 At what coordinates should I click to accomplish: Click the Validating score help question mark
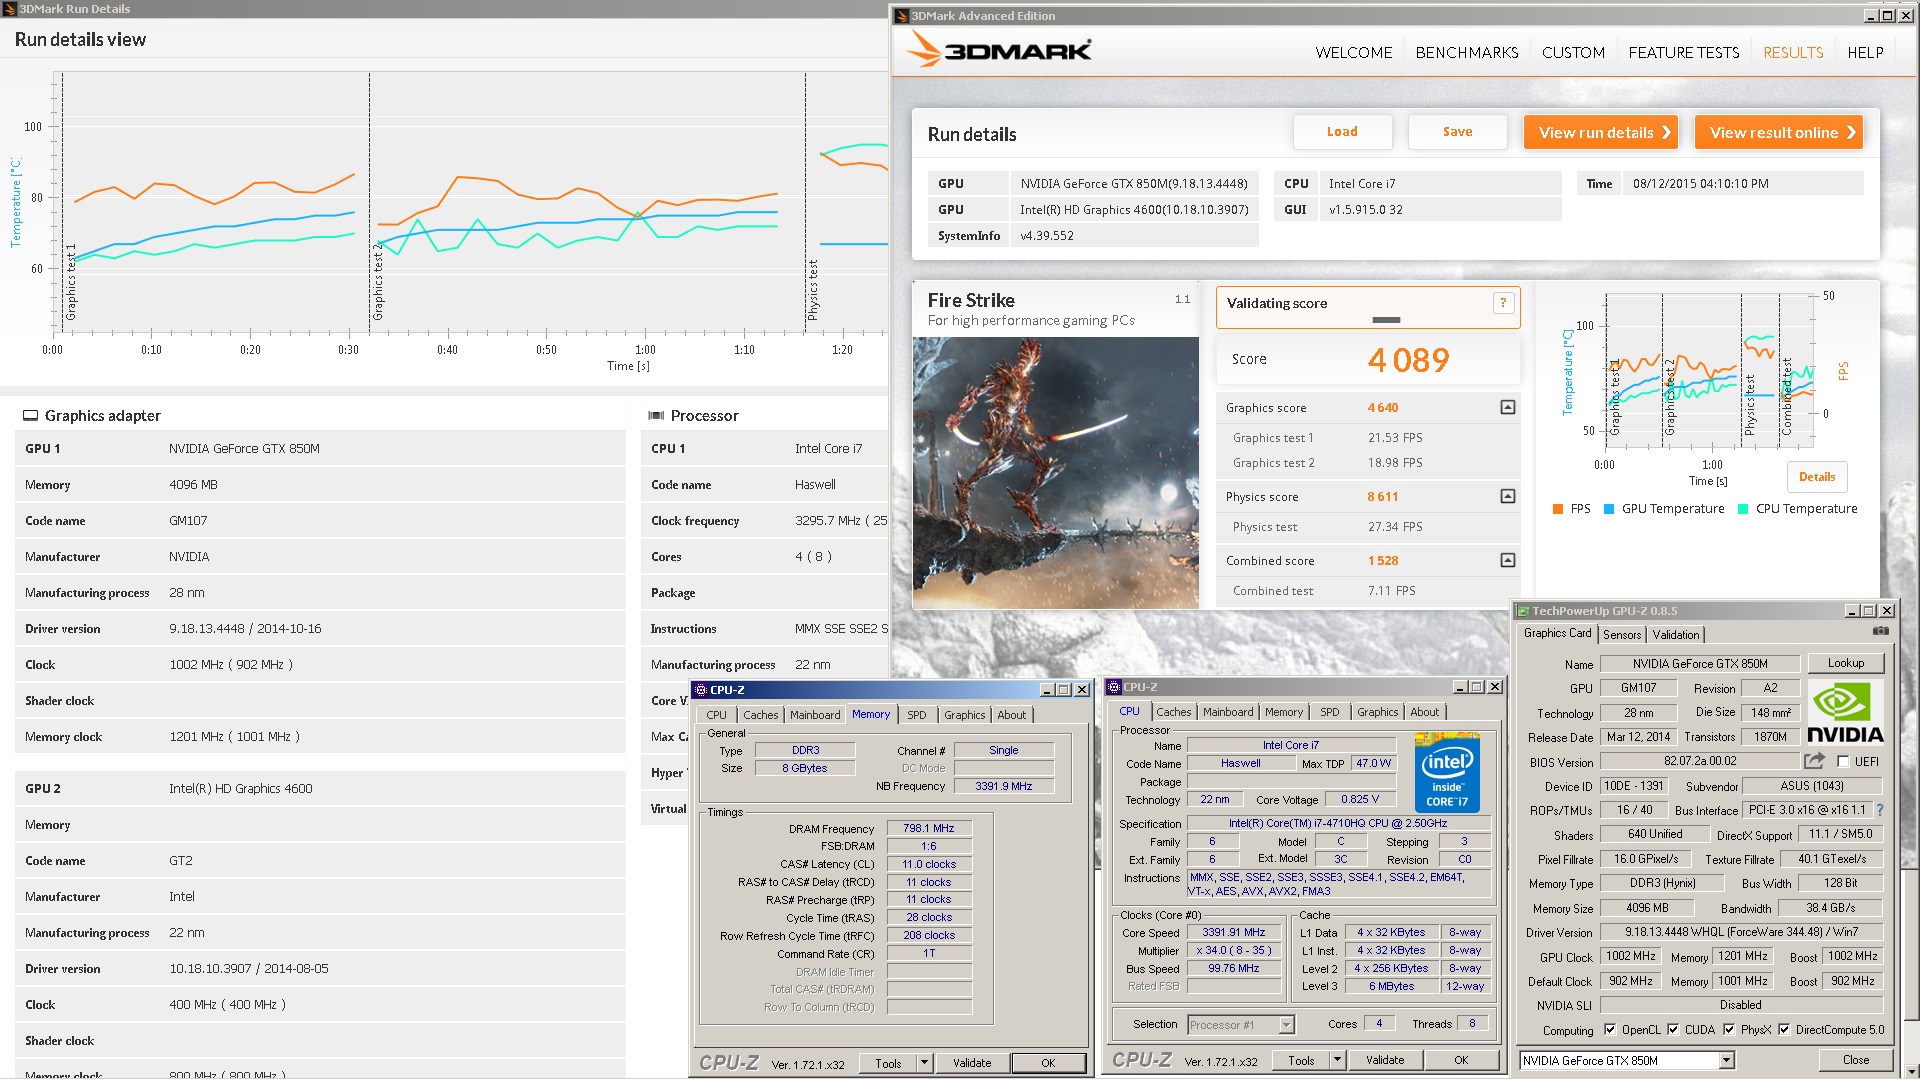1502,303
